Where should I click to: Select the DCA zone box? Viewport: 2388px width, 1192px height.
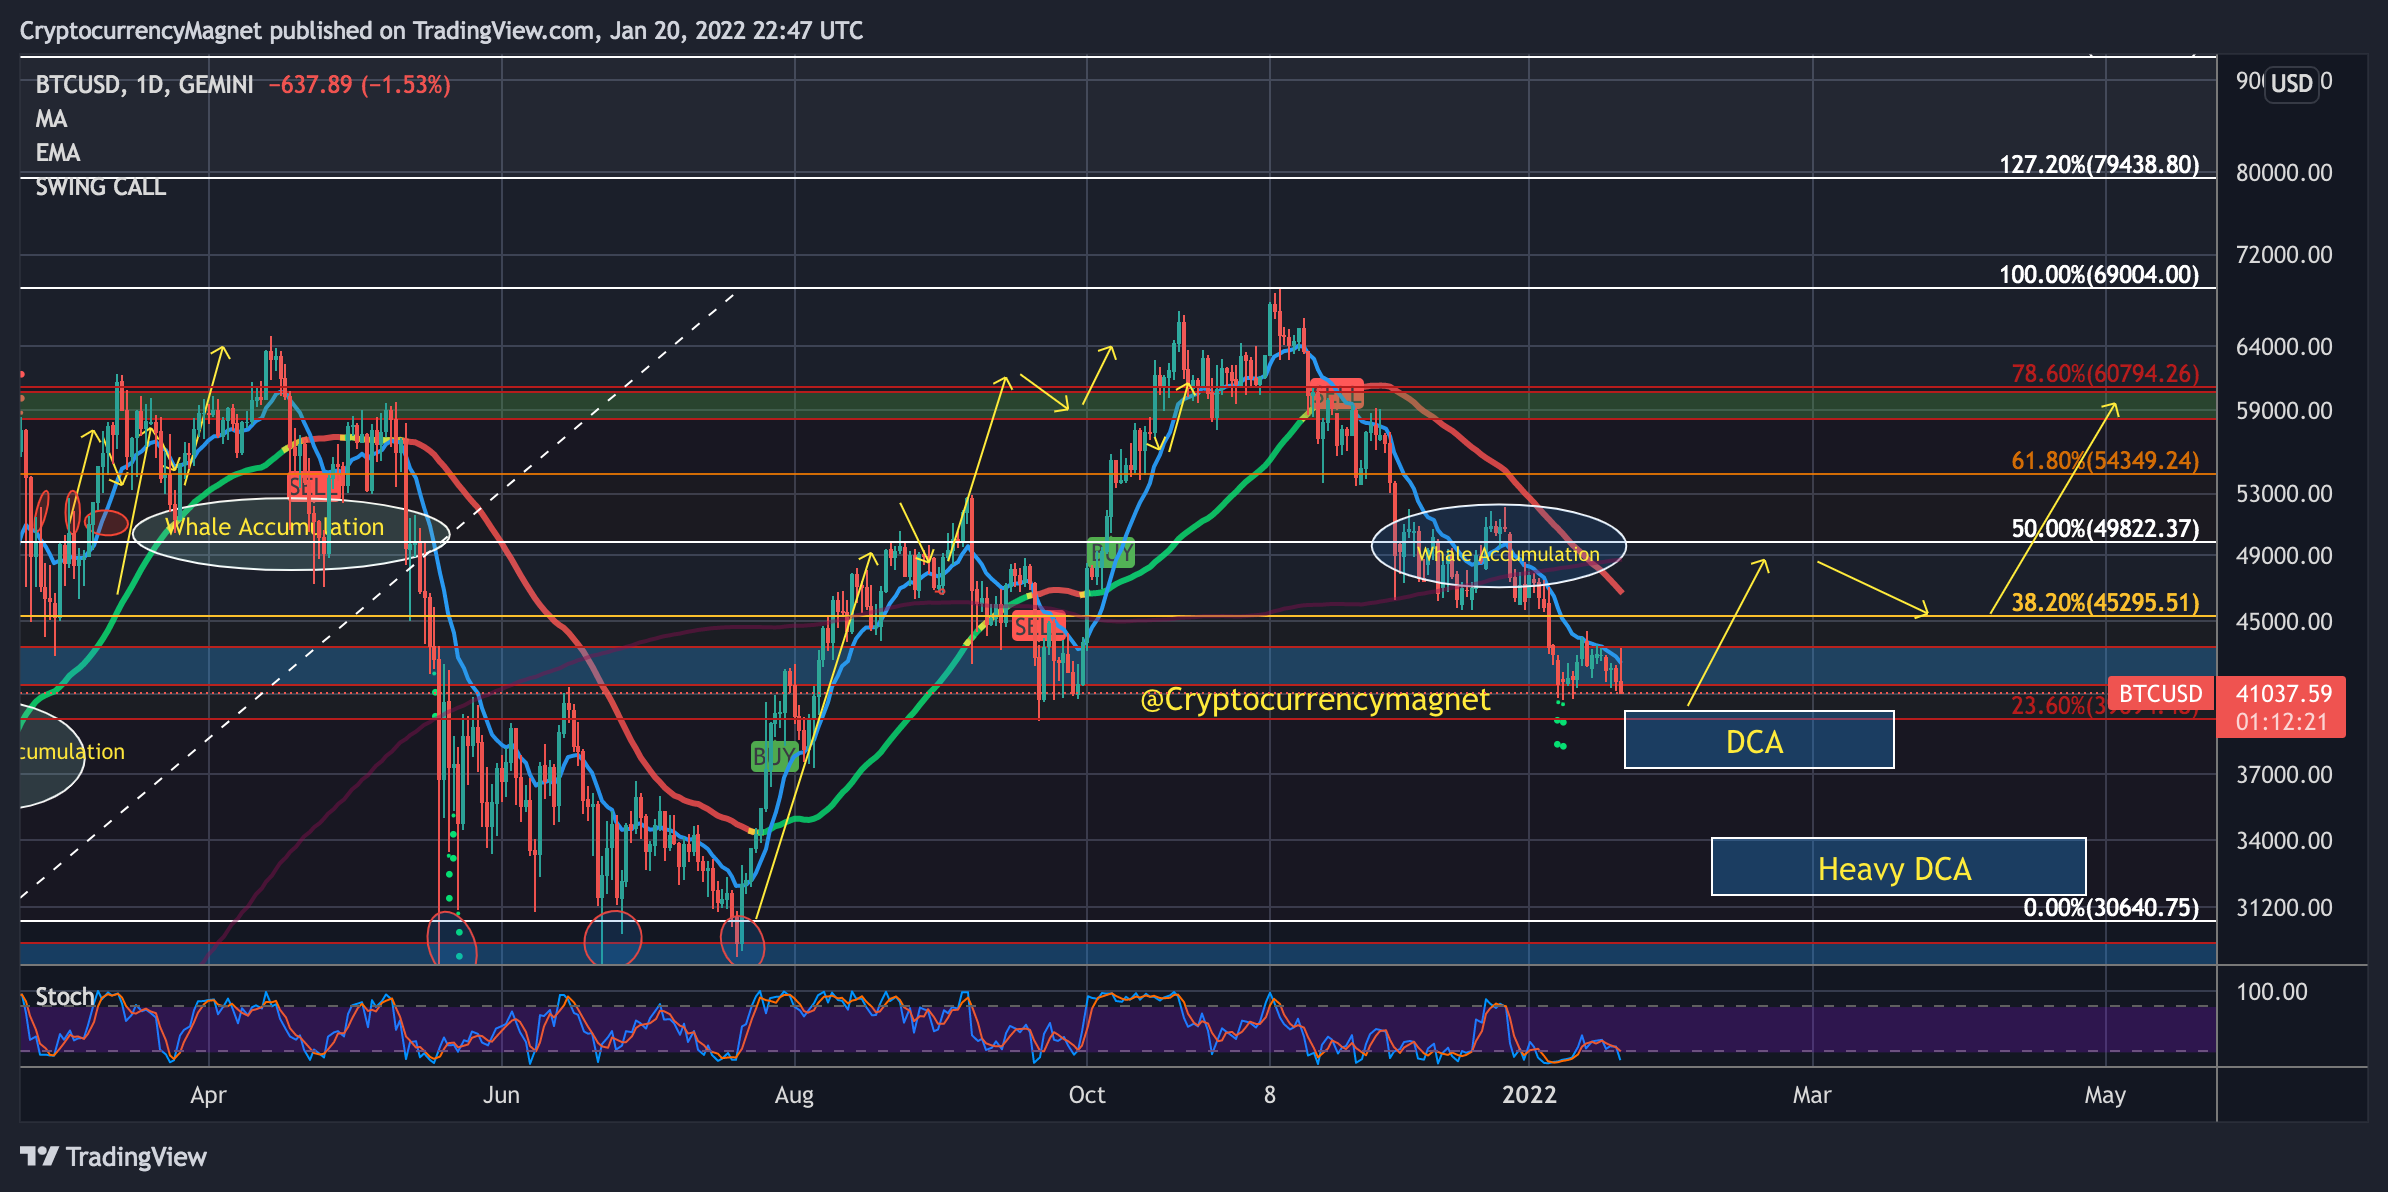click(x=1759, y=740)
